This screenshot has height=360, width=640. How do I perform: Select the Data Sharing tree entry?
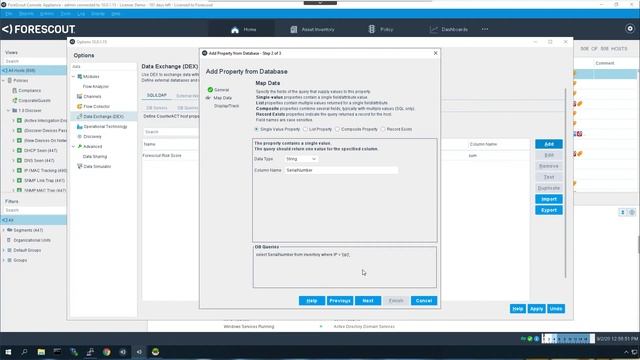click(x=95, y=156)
